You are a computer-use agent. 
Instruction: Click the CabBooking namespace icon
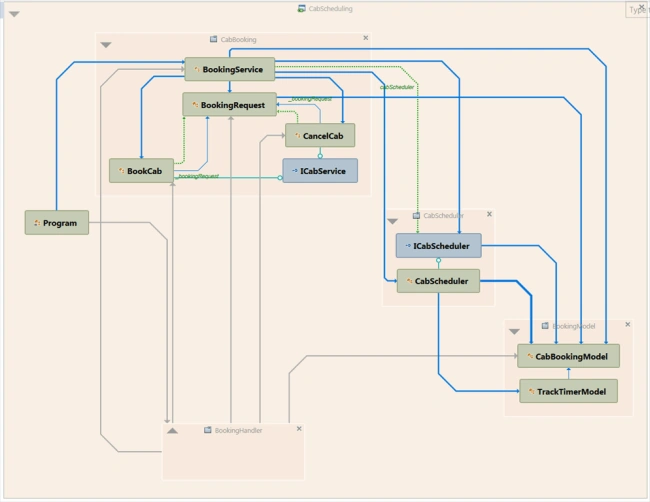213,39
